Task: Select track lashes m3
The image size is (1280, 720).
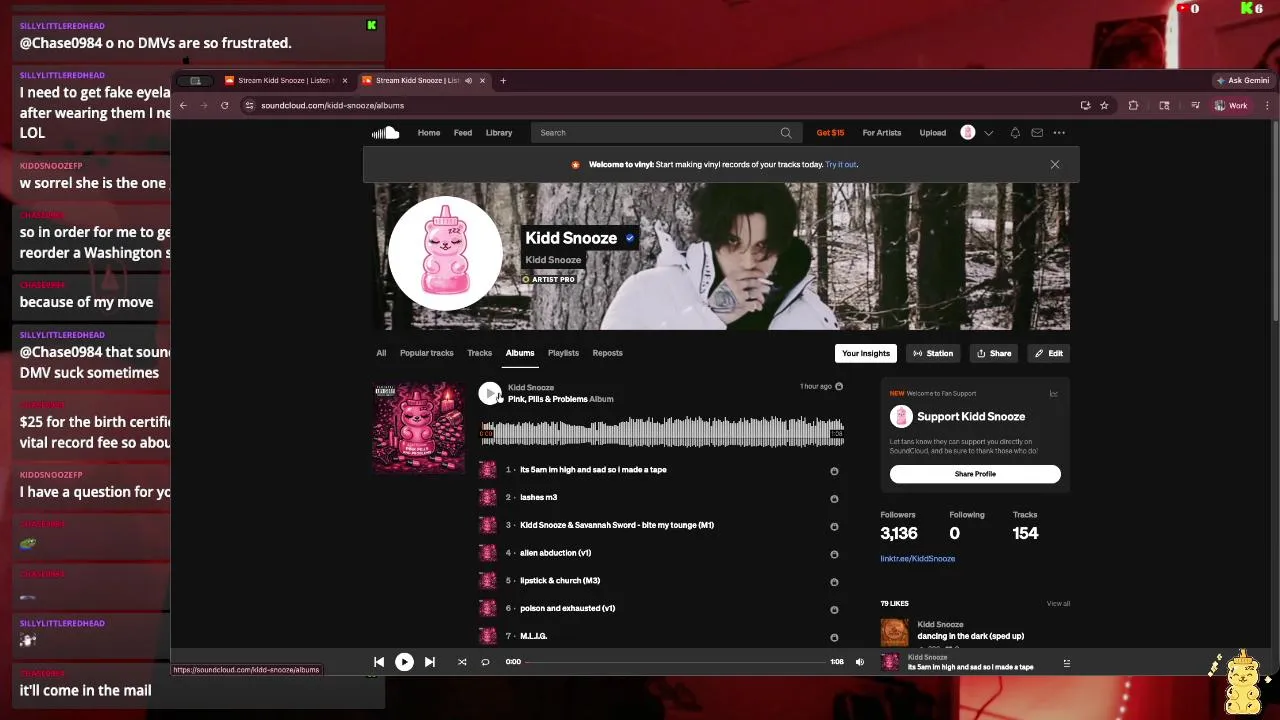Action: point(539,497)
